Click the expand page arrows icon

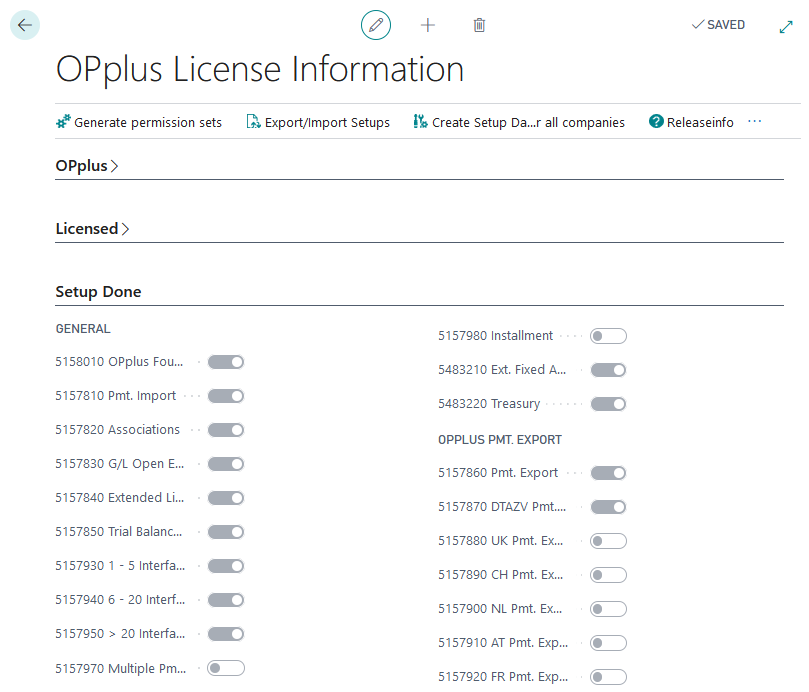pyautogui.click(x=785, y=27)
